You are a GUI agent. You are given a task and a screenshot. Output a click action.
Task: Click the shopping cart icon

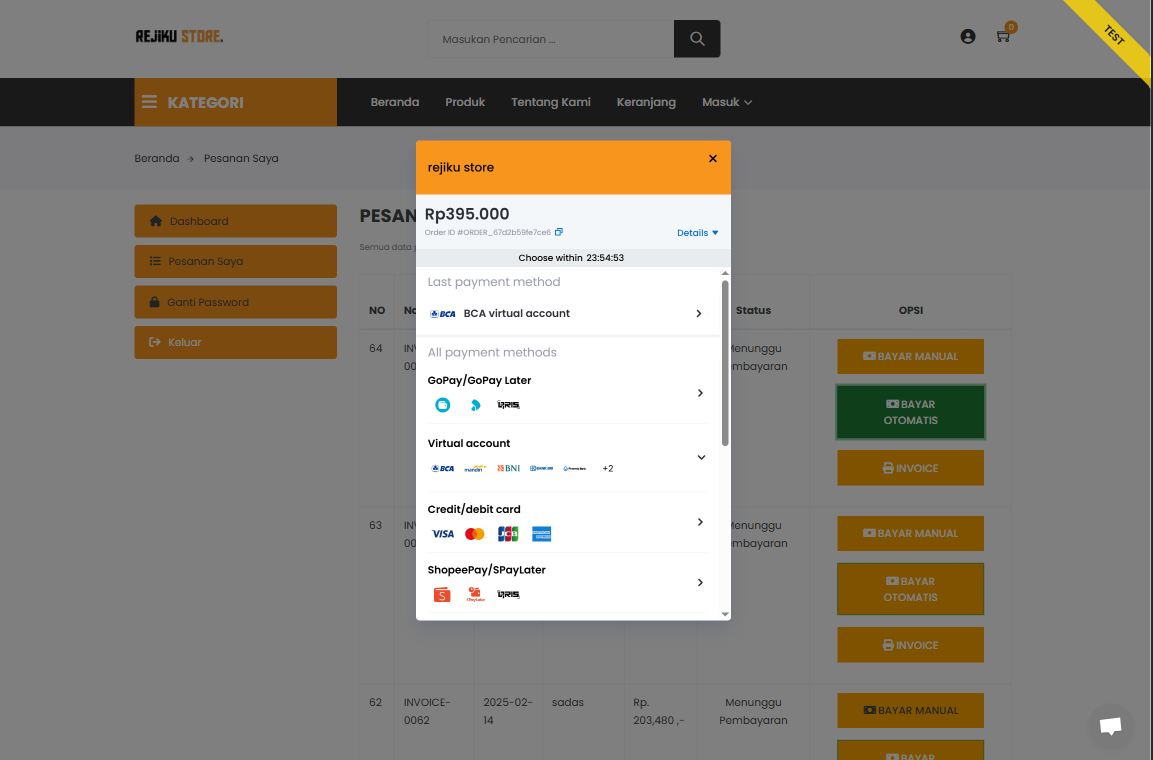click(1003, 36)
